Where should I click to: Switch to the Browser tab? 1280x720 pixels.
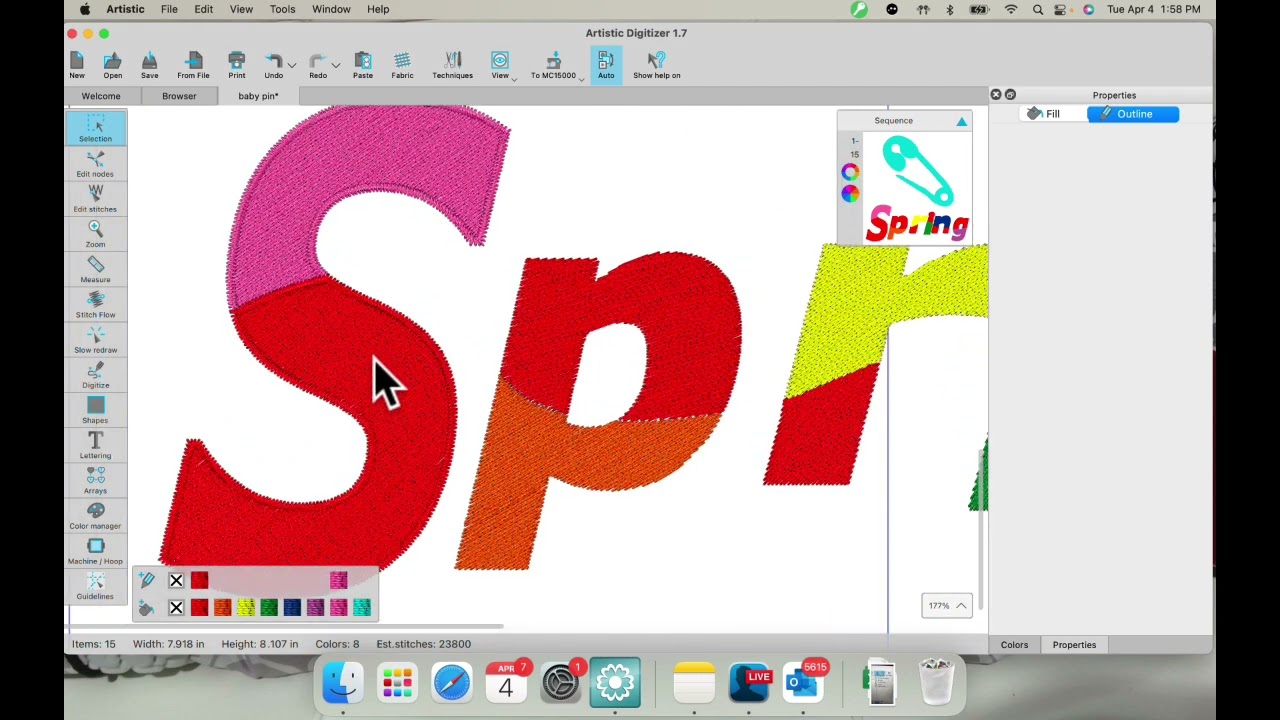[179, 96]
